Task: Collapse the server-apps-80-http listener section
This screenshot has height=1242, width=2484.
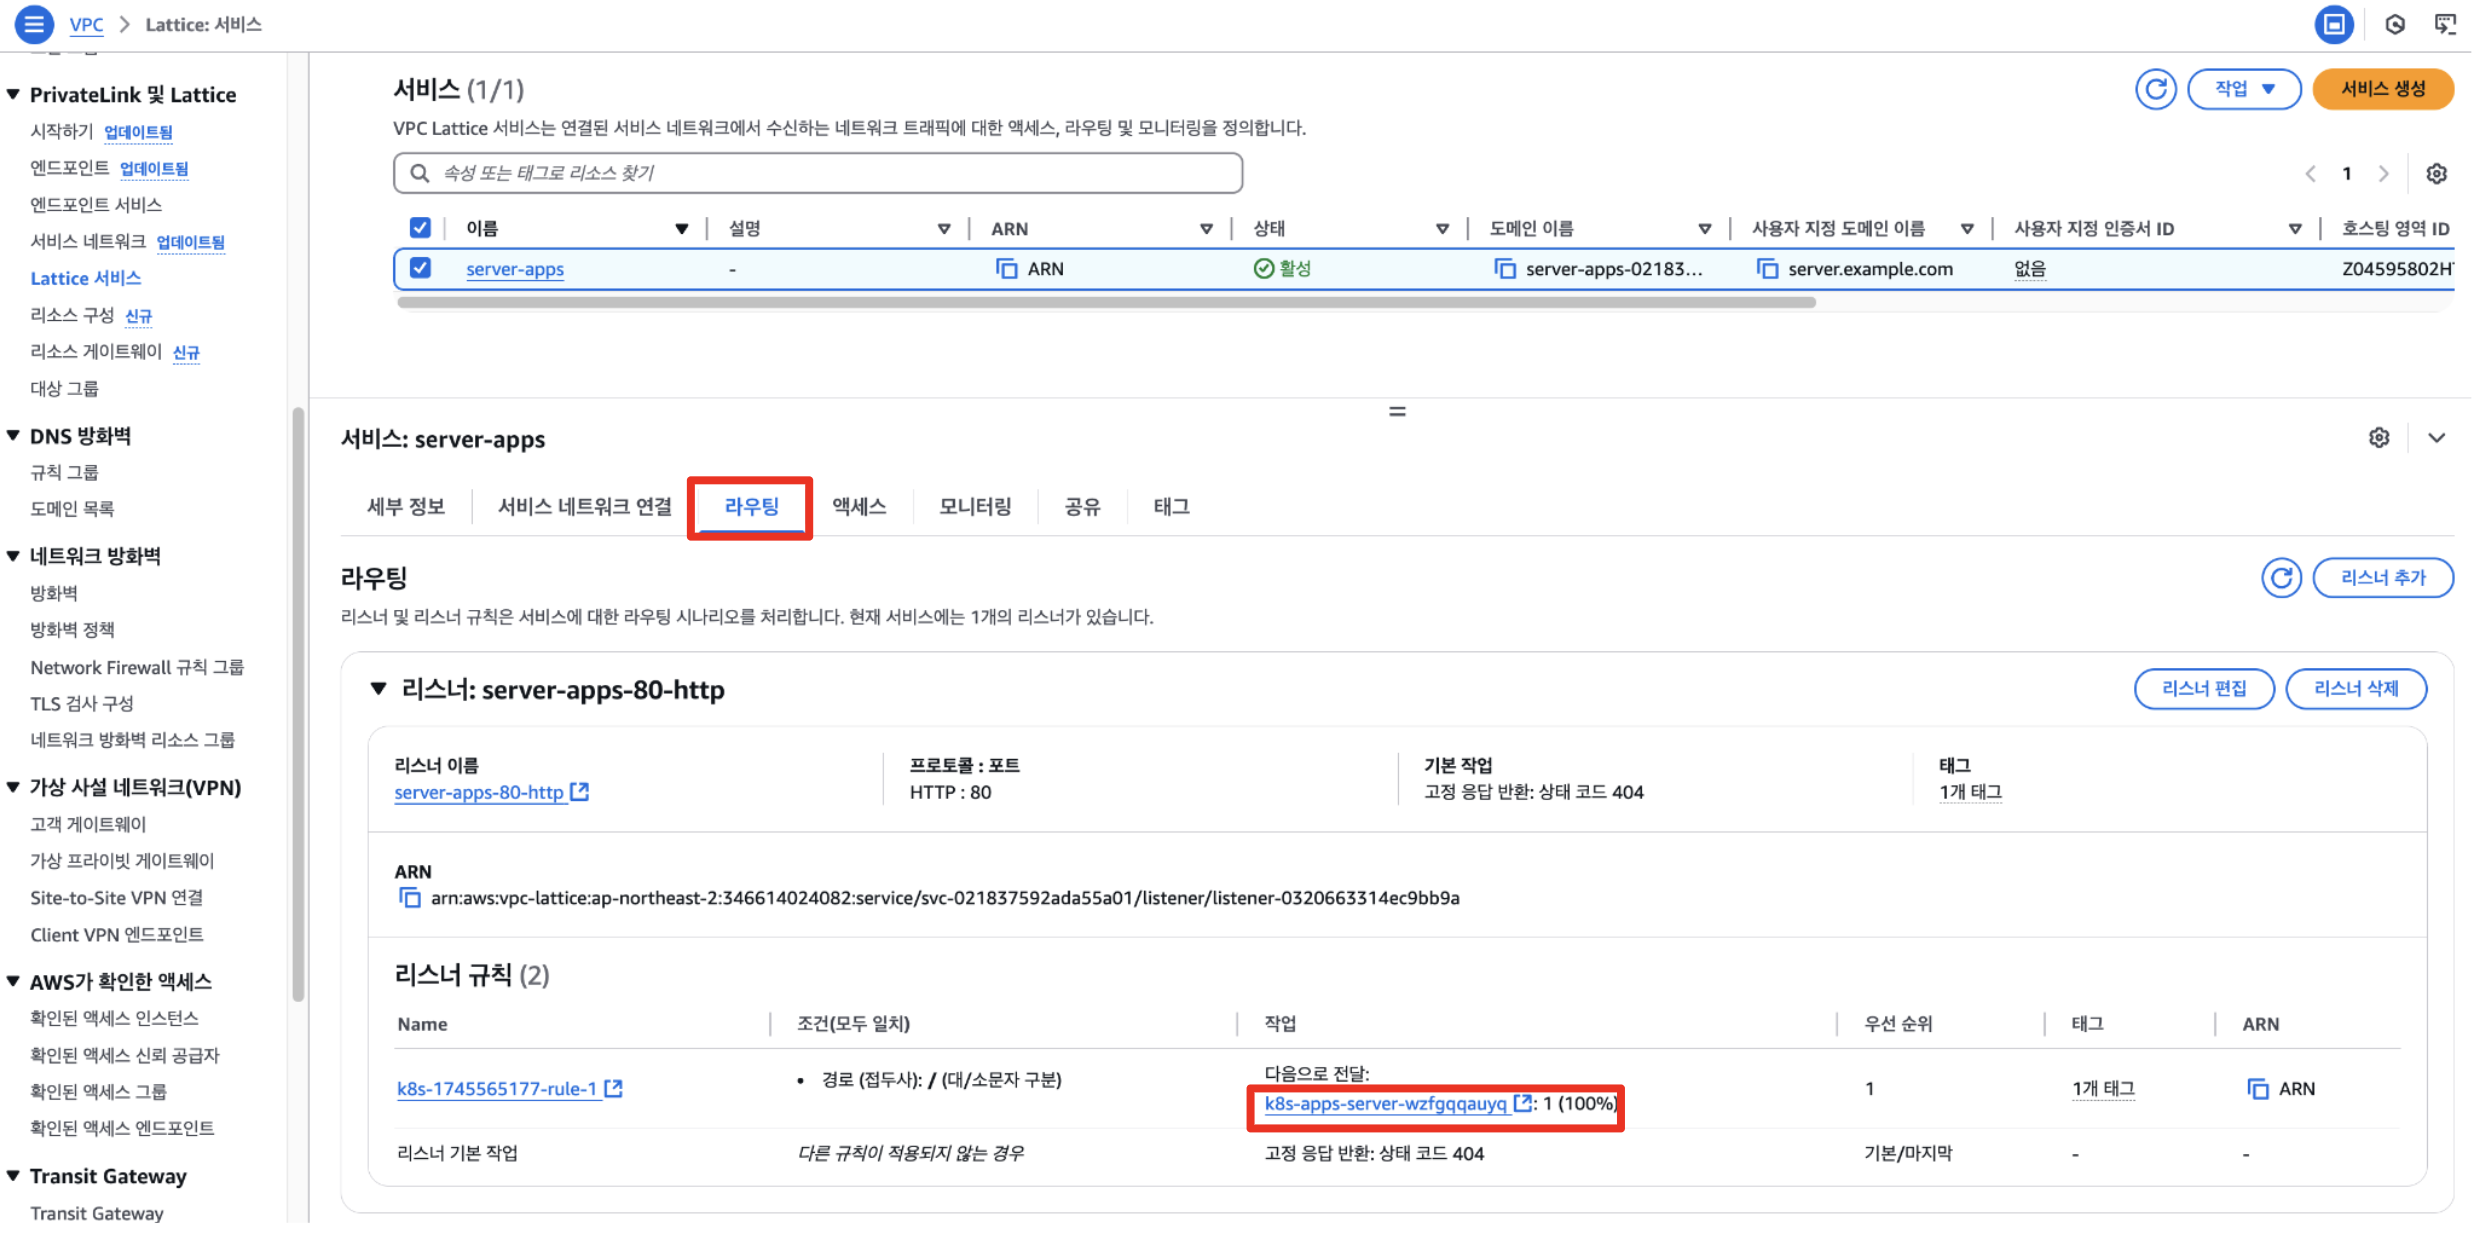Action: [x=378, y=689]
